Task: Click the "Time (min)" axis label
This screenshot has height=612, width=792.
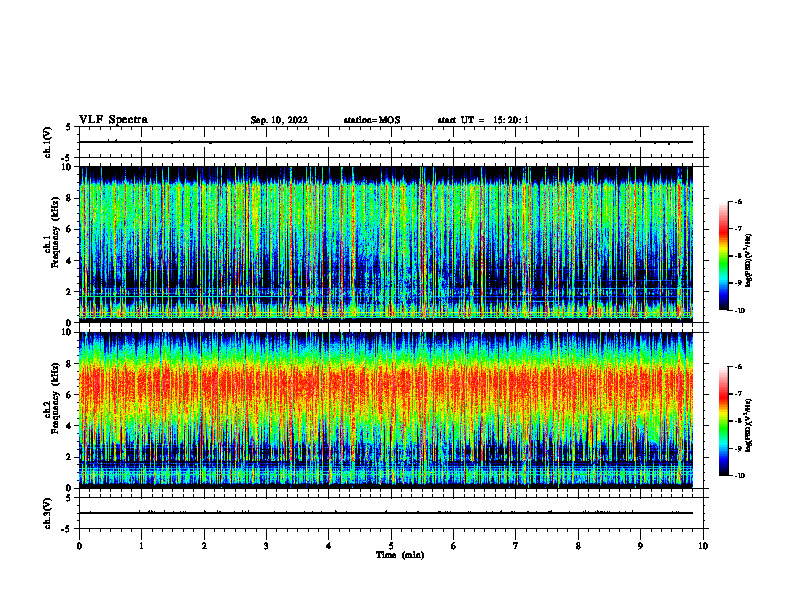Action: point(400,555)
